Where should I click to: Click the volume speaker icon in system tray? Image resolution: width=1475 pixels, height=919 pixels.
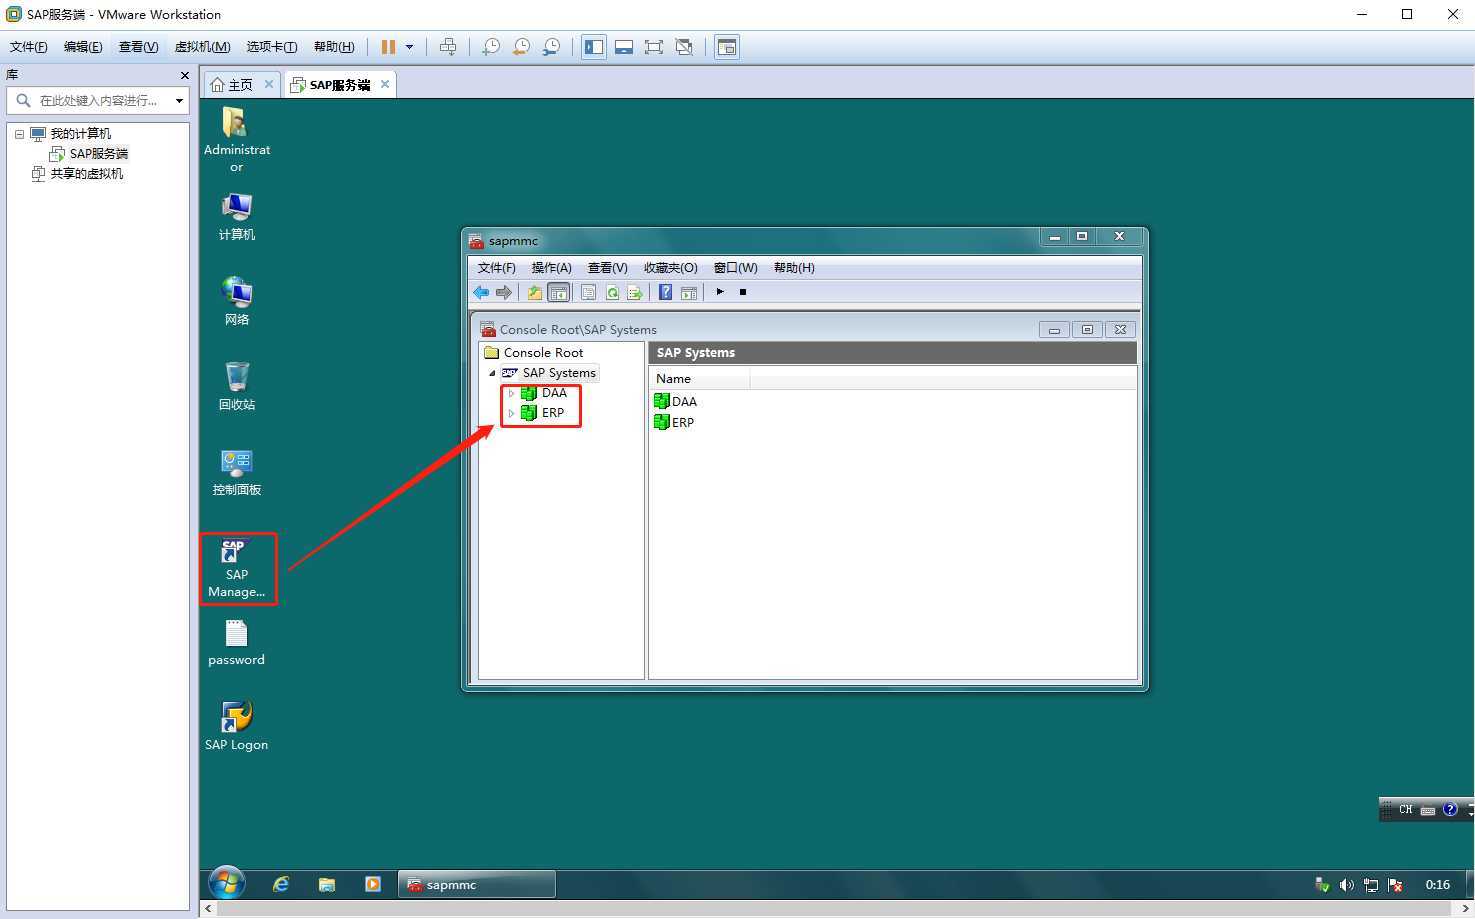tap(1347, 885)
